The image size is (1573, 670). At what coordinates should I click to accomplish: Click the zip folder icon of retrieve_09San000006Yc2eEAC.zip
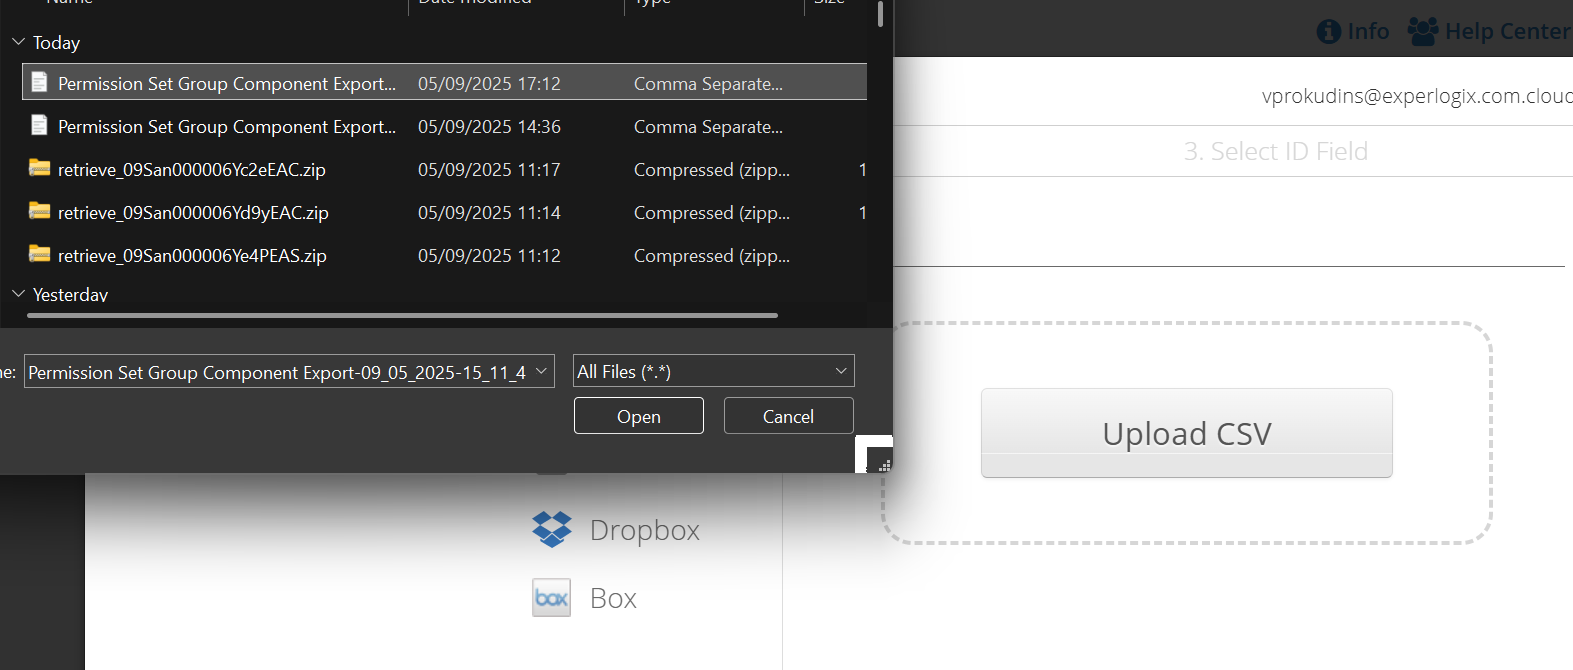[x=40, y=168]
